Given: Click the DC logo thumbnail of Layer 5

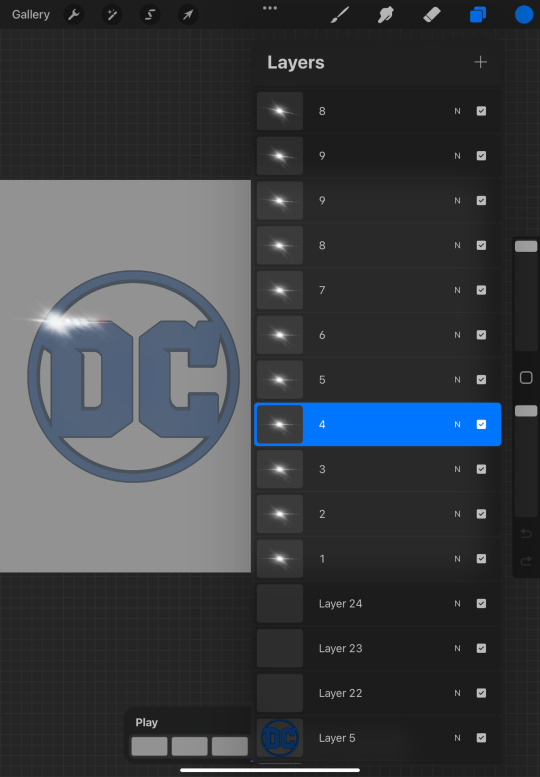Looking at the screenshot, I should [x=280, y=738].
